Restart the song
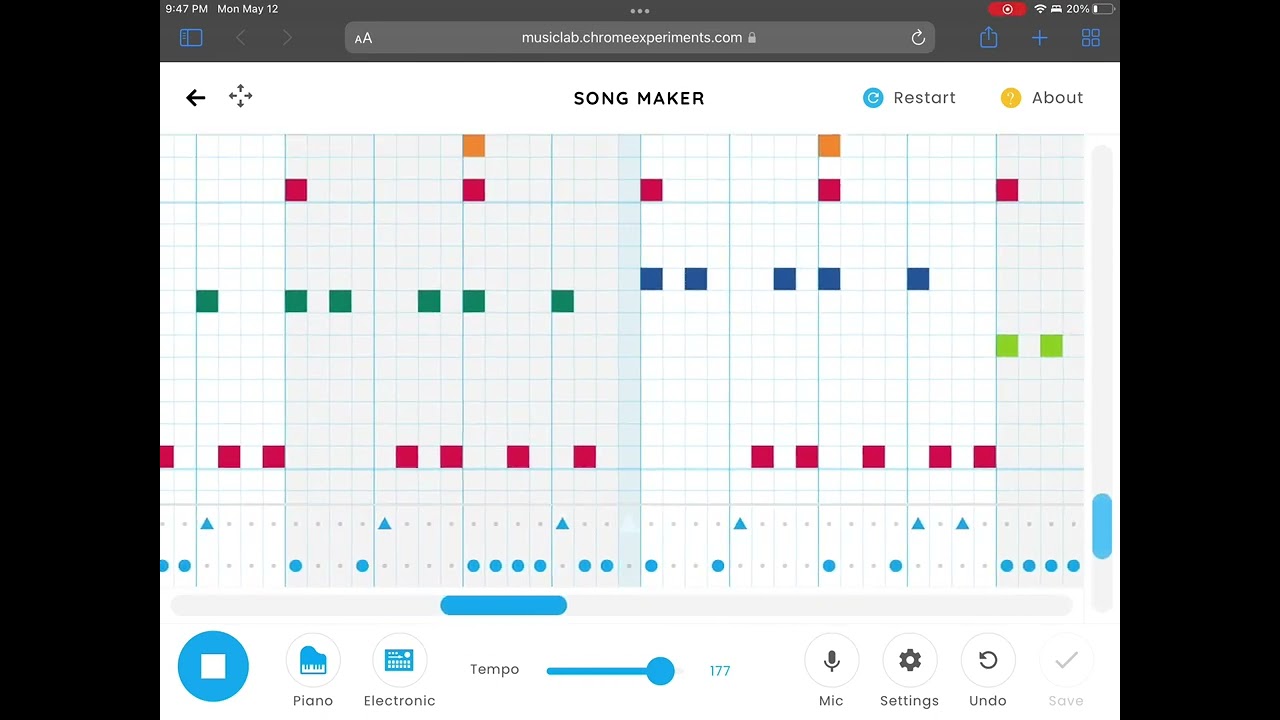This screenshot has height=720, width=1280. (909, 98)
